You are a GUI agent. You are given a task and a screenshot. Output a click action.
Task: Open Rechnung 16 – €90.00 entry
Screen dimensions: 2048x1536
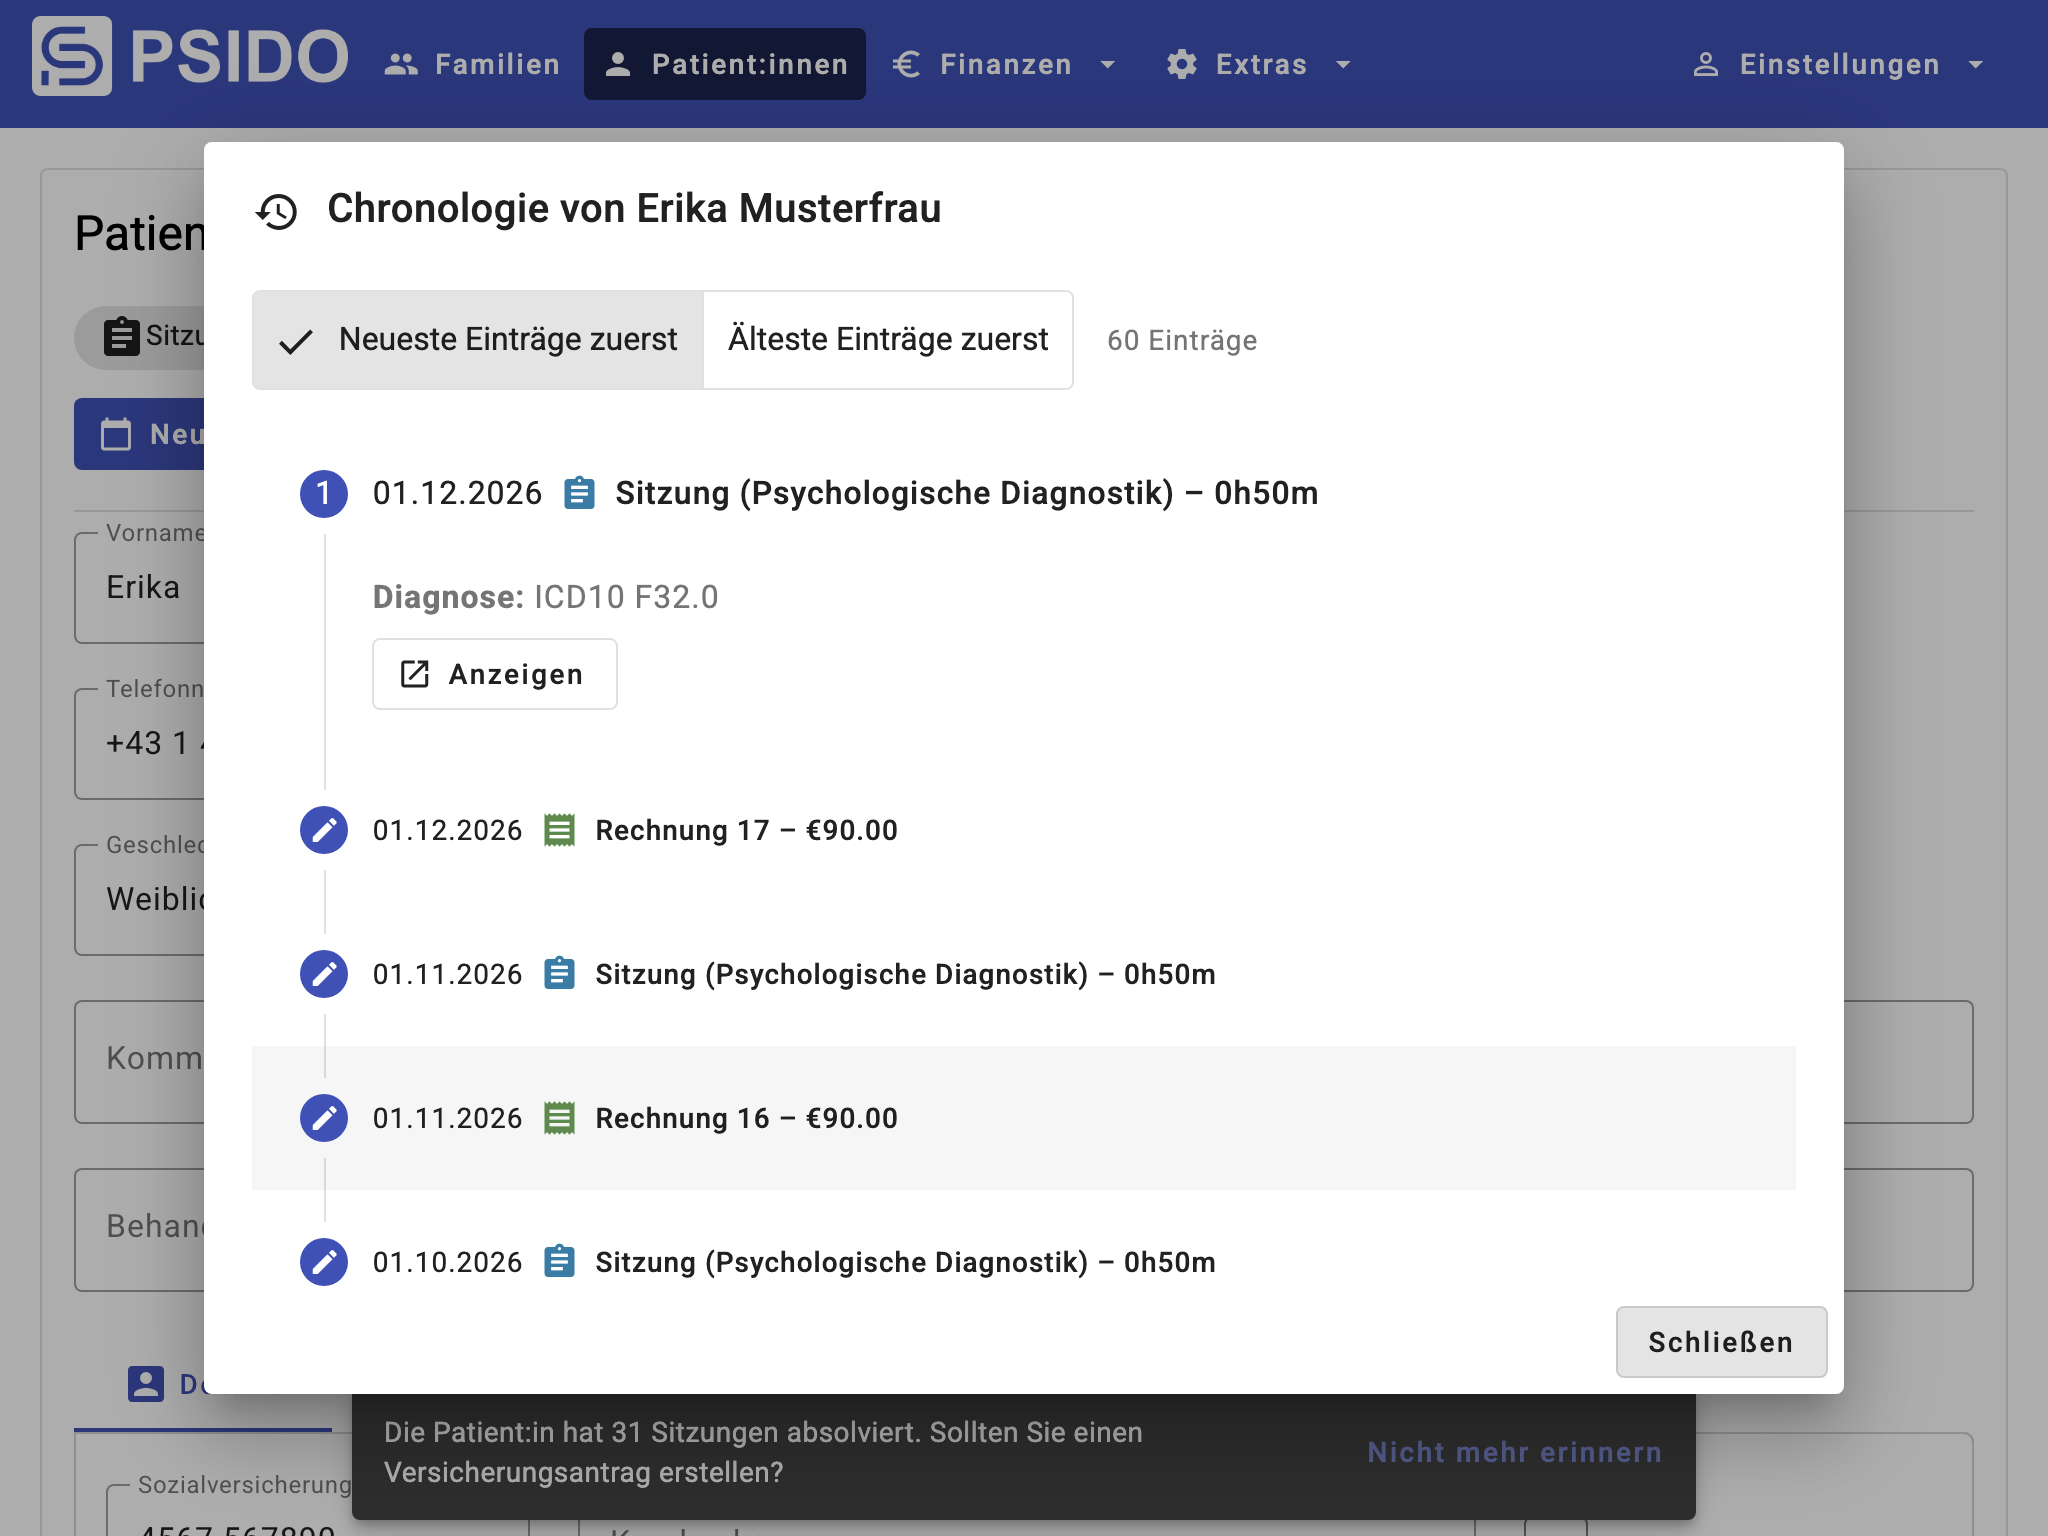[746, 1118]
